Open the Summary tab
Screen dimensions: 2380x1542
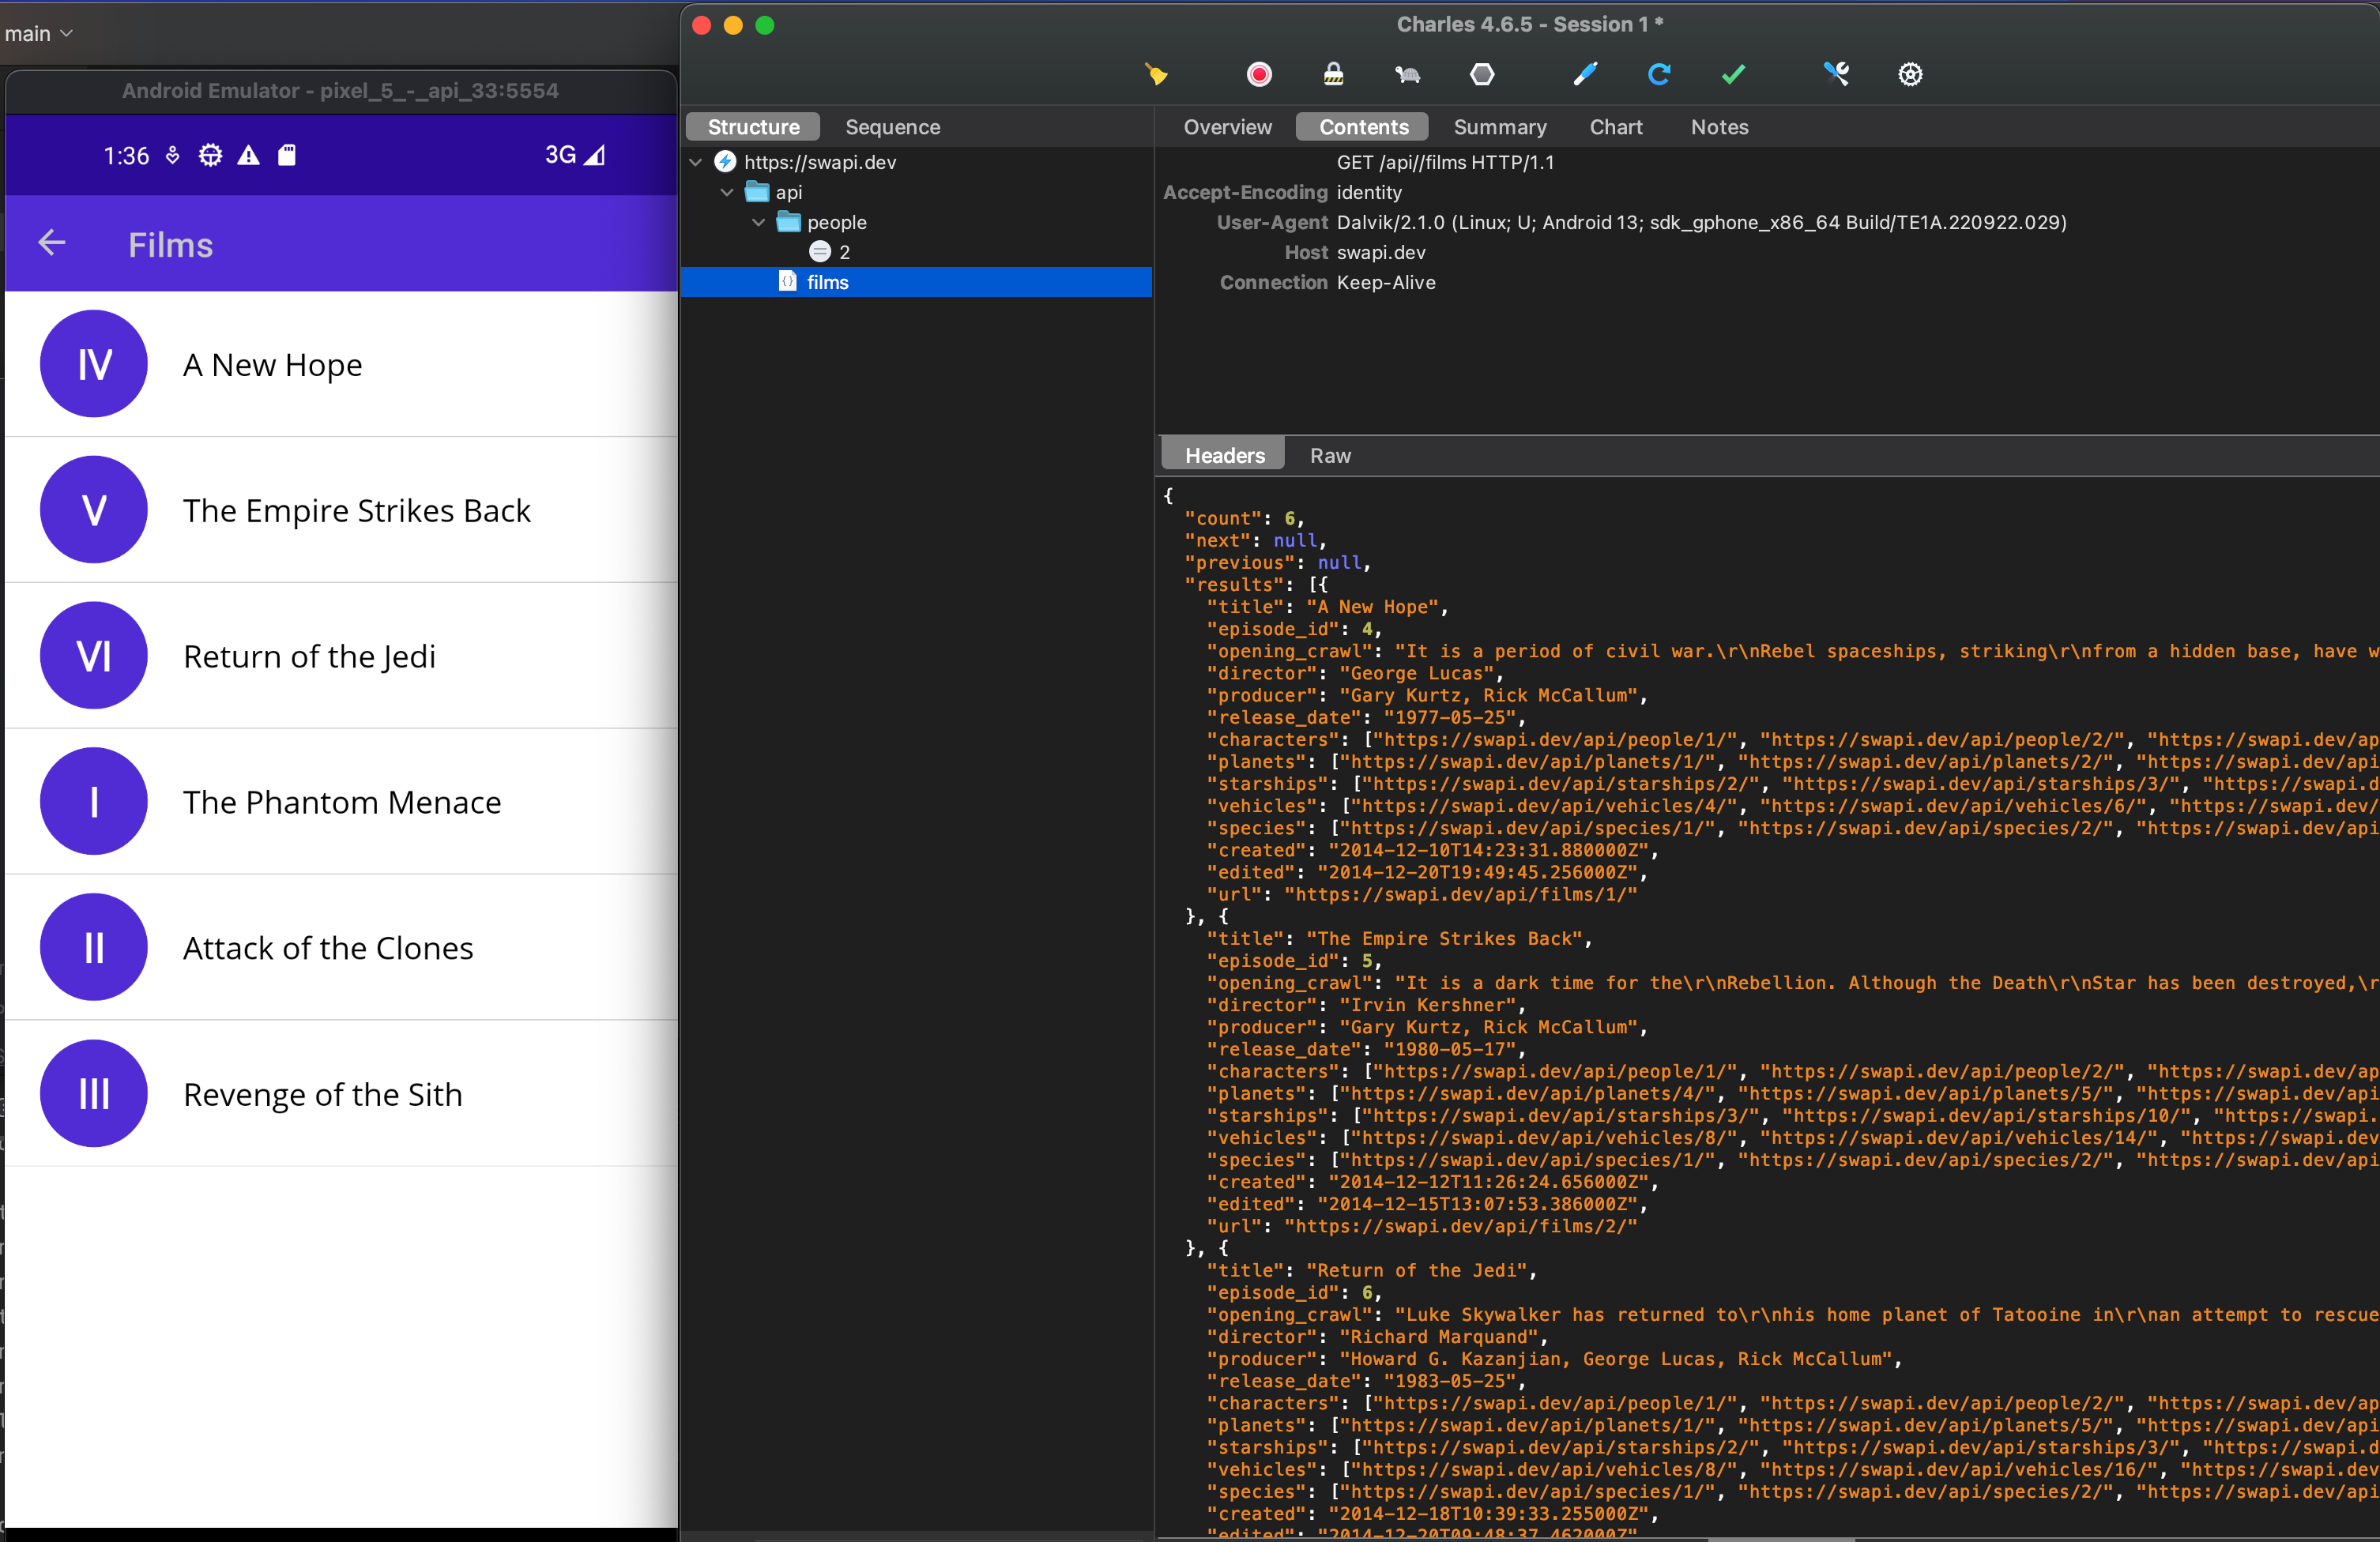coord(1499,127)
